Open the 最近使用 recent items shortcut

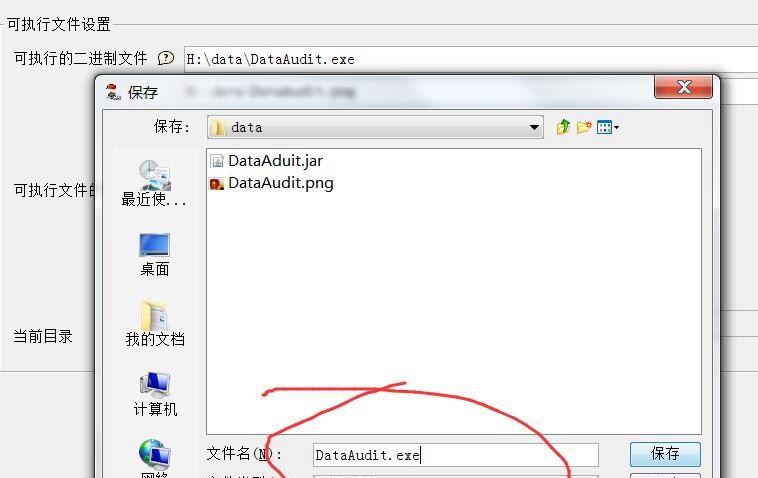154,184
